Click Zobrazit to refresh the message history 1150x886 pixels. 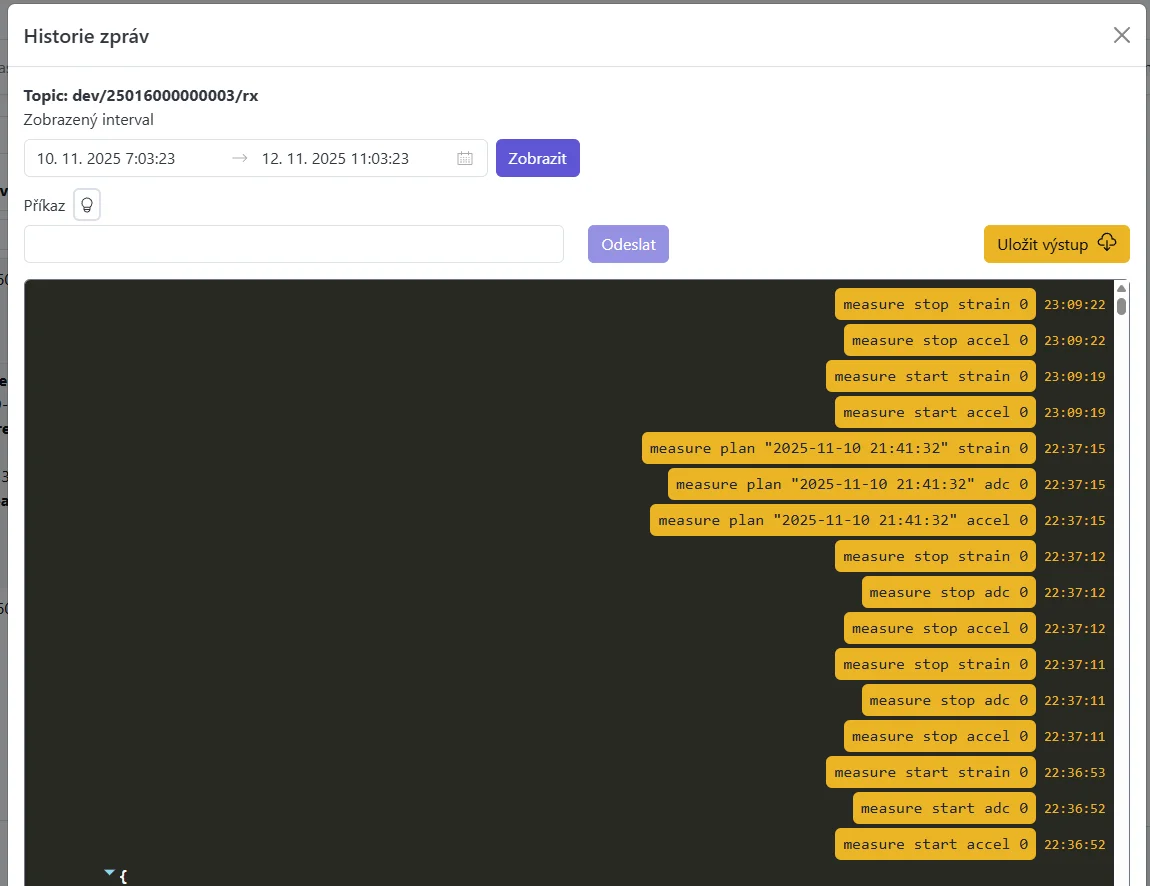coord(537,157)
